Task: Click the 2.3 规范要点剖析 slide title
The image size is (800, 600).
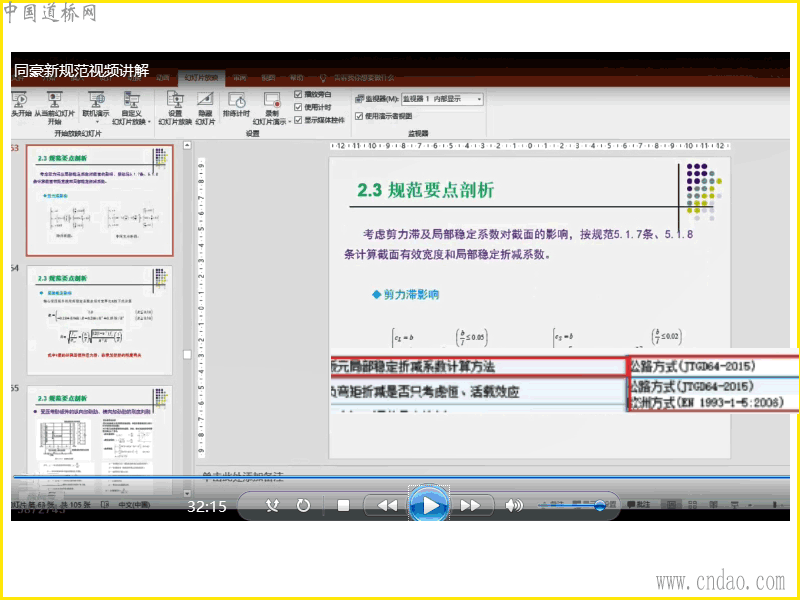Action: 425,190
